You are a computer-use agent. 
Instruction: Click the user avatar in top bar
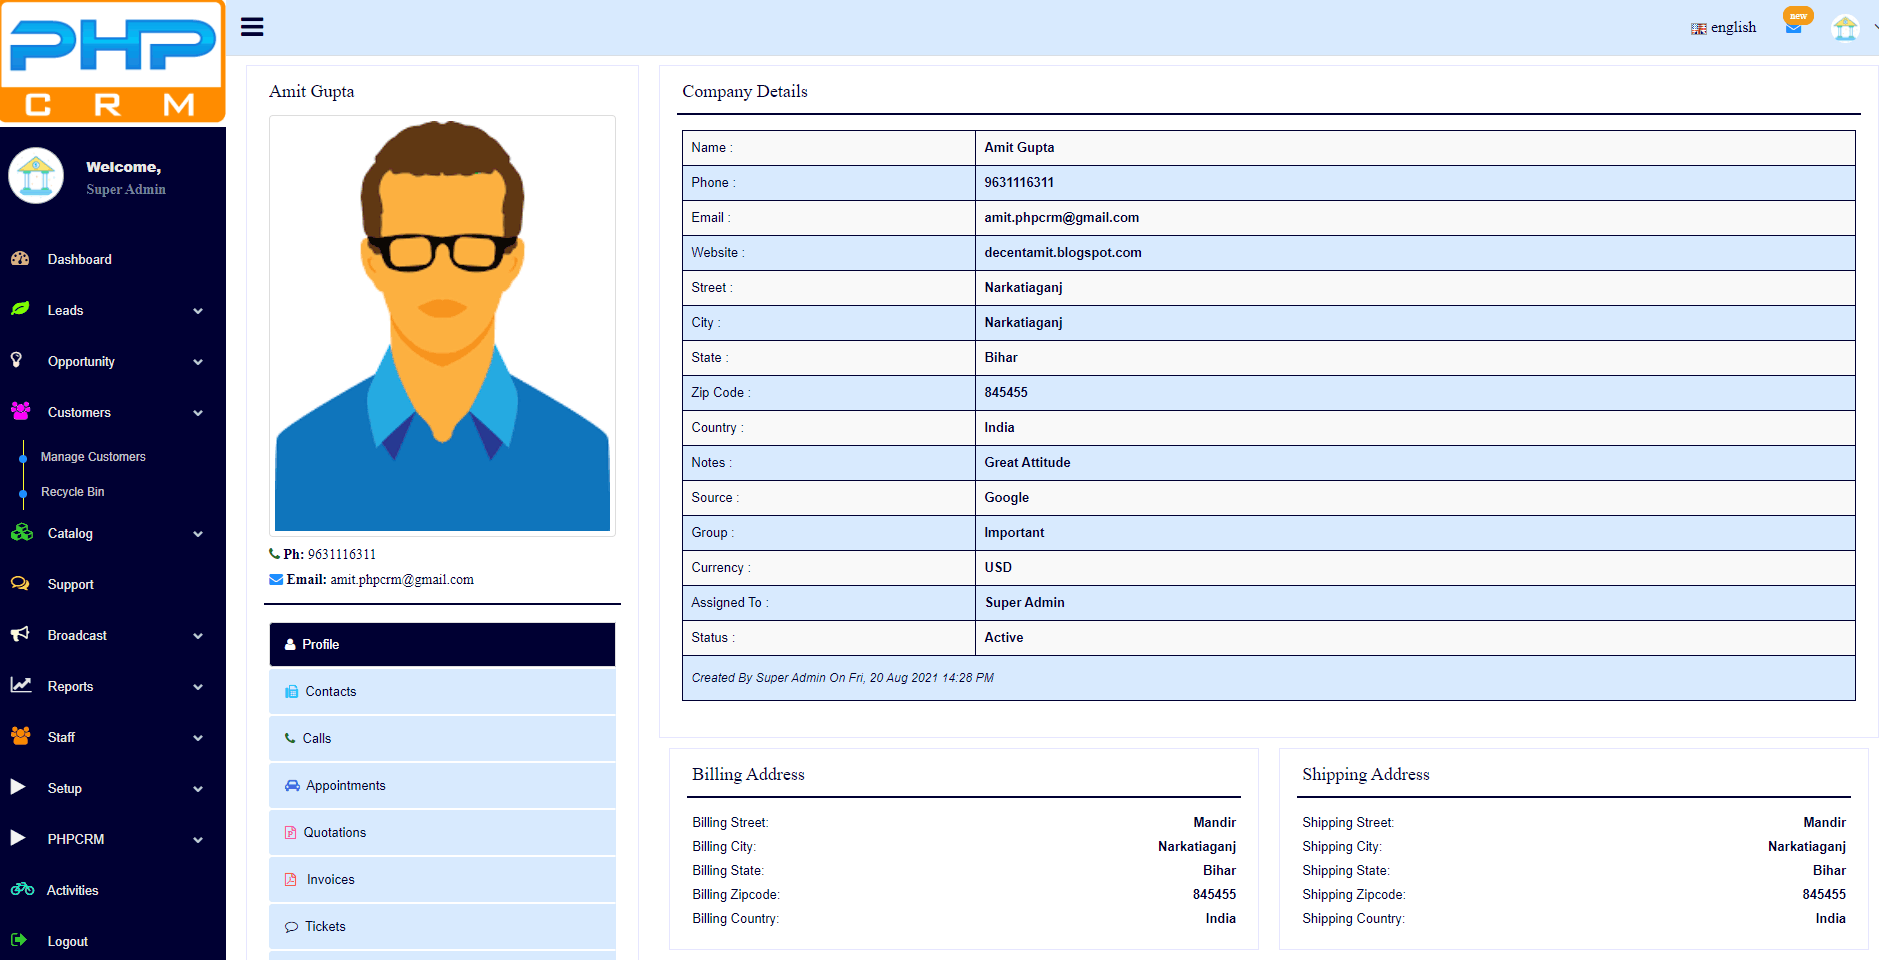pos(1845,28)
